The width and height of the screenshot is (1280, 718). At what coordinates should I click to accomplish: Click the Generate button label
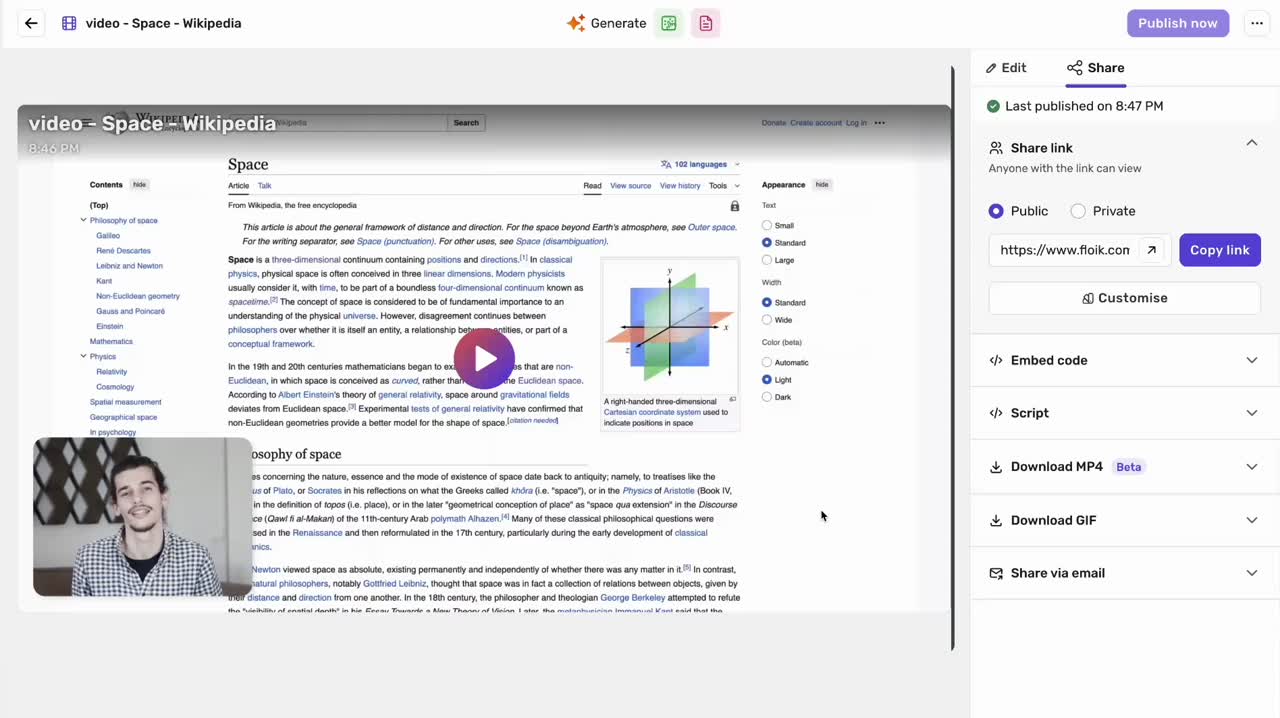618,23
